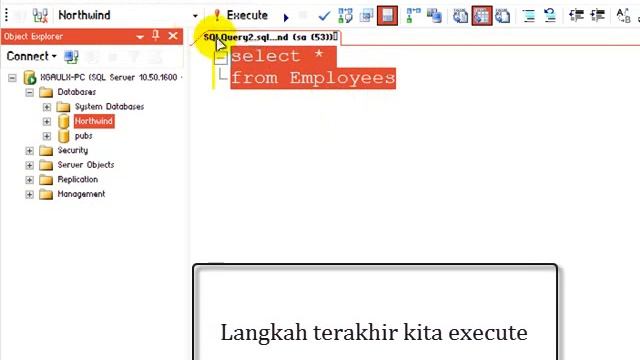Open the Query Options dialog icon
Image resolution: width=640 pixels, height=360 pixels.
pyautogui.click(x=367, y=16)
